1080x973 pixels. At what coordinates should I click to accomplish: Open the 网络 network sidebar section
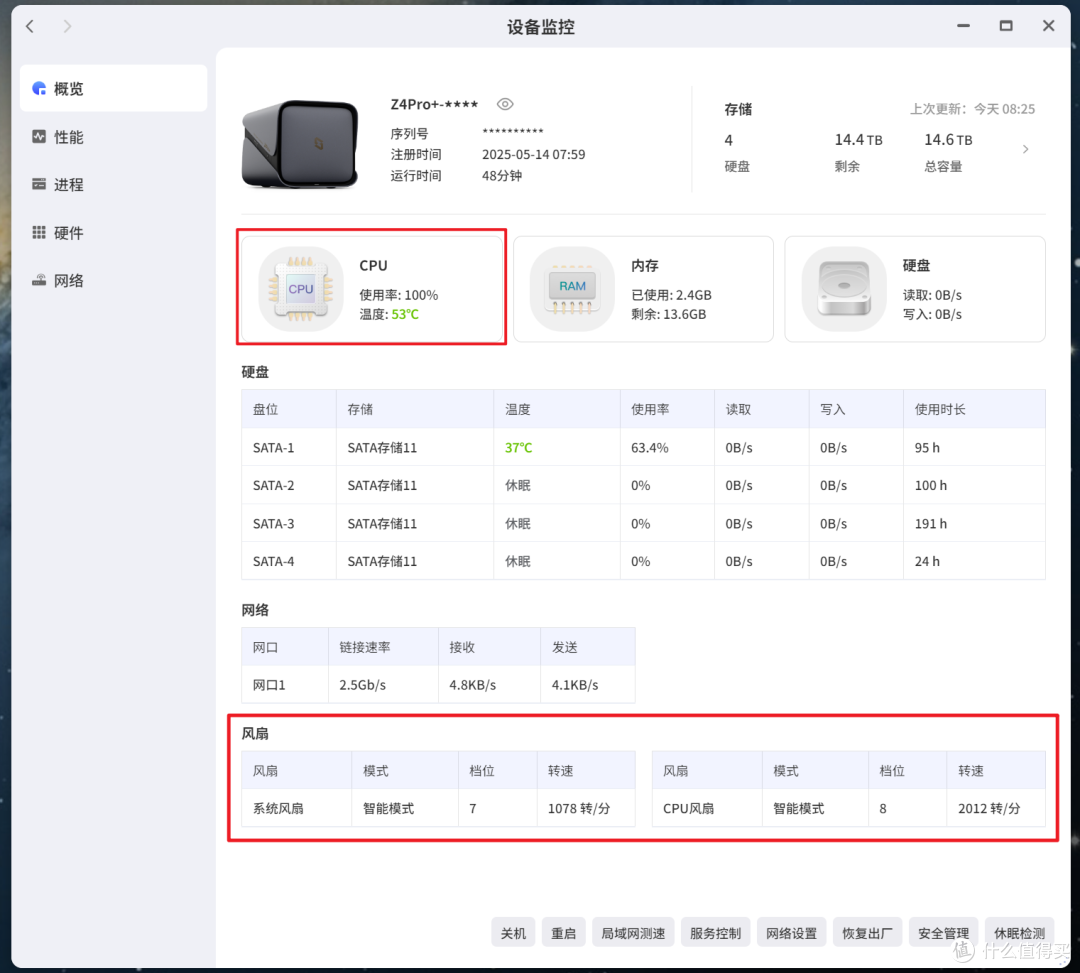point(114,280)
